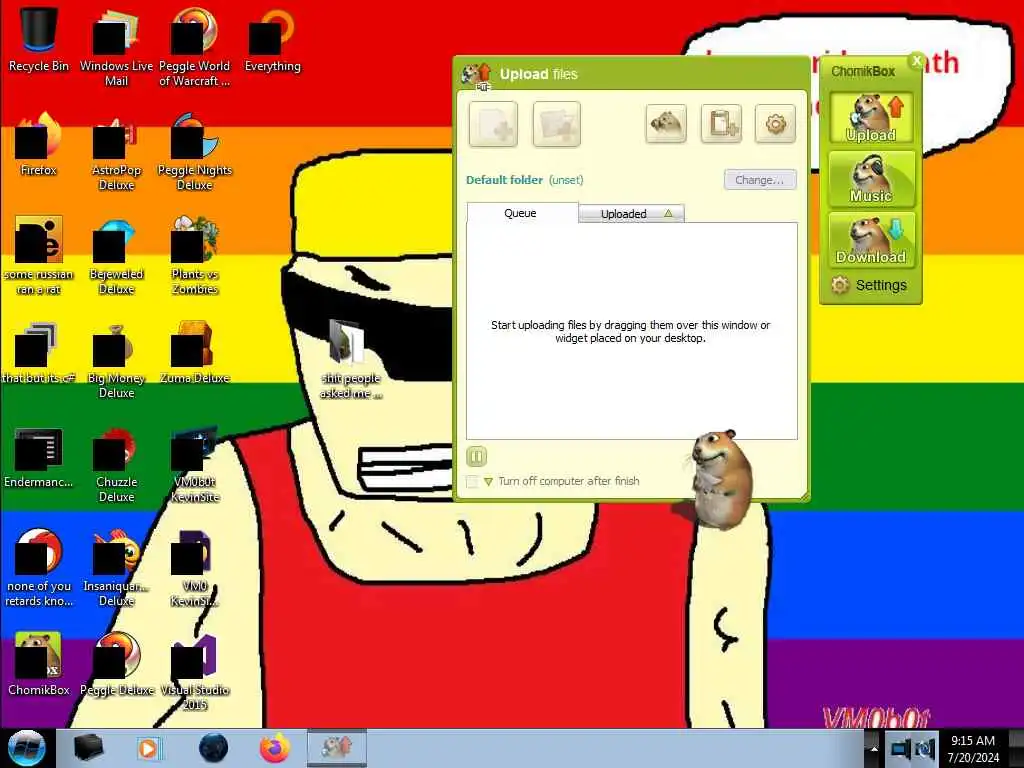Select the ChomikBox desktop shortcut
This screenshot has height=768, width=1024.
tap(39, 664)
